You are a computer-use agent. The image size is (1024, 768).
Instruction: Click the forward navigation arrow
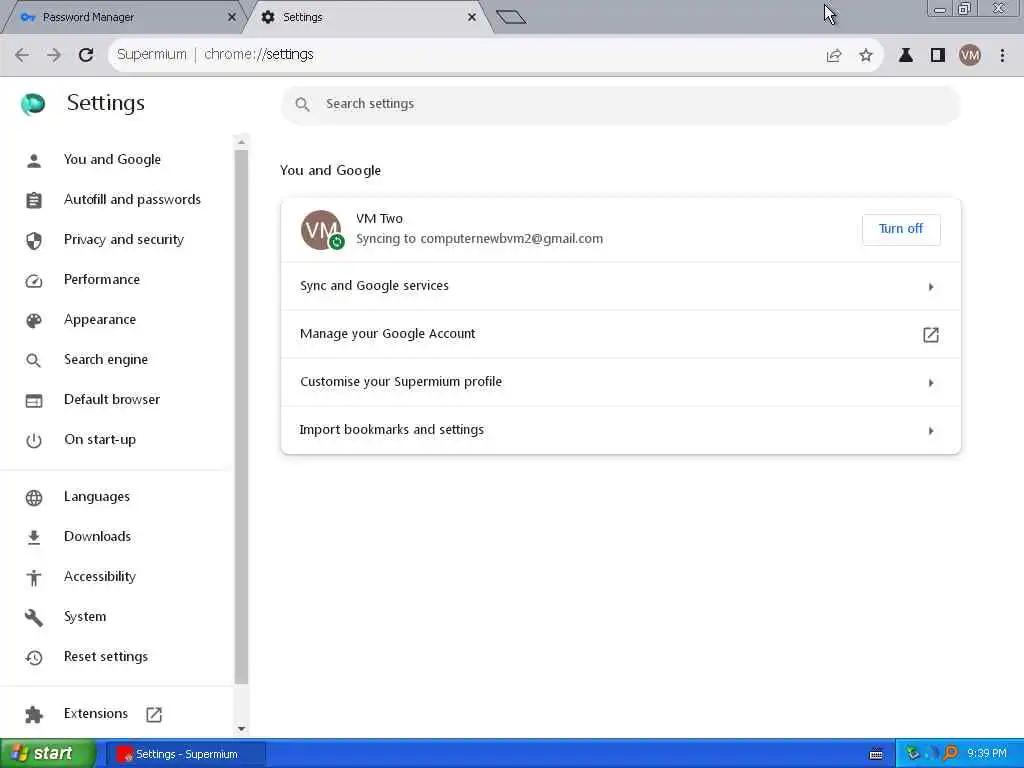(x=54, y=55)
